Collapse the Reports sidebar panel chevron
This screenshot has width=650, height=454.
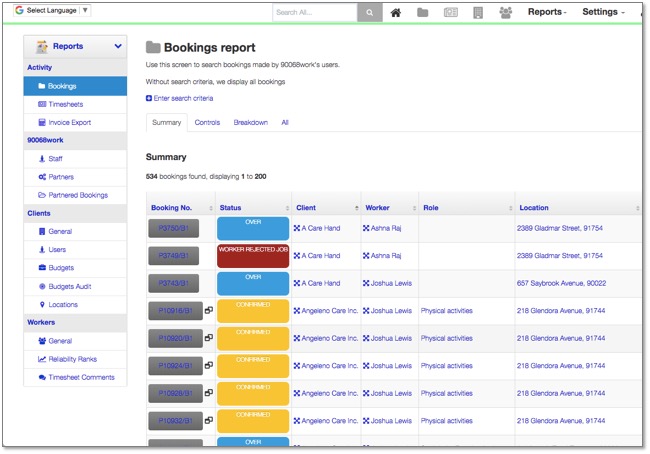click(x=118, y=46)
